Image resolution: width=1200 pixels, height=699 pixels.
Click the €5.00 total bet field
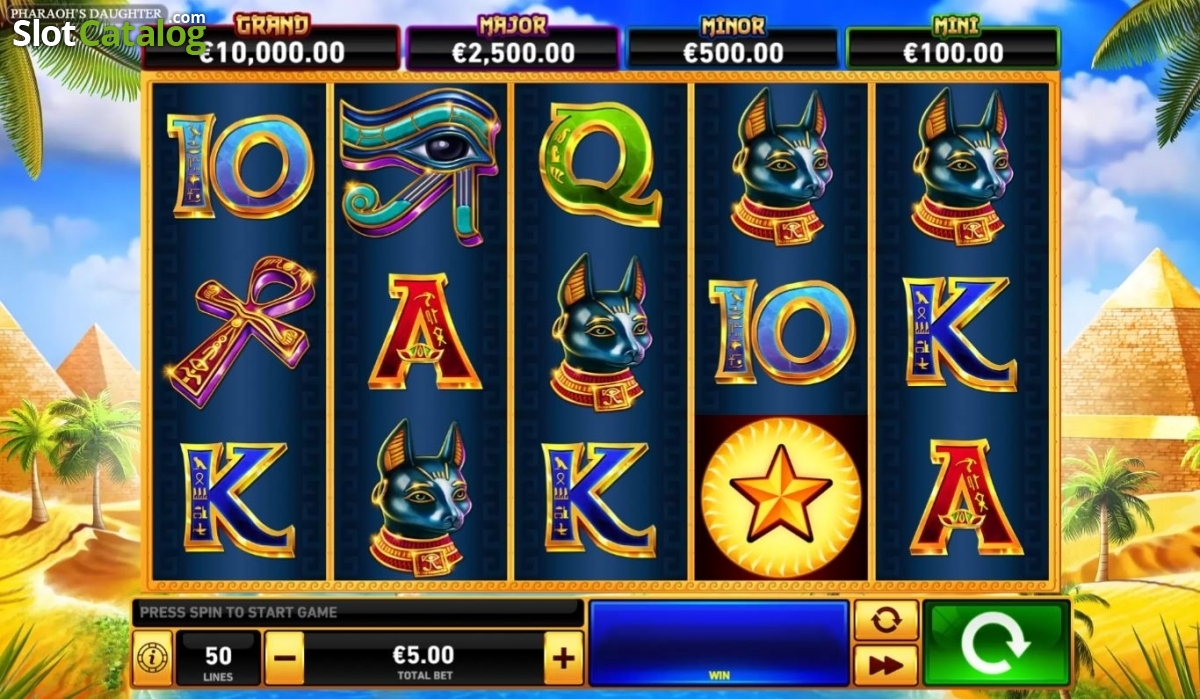tap(424, 658)
